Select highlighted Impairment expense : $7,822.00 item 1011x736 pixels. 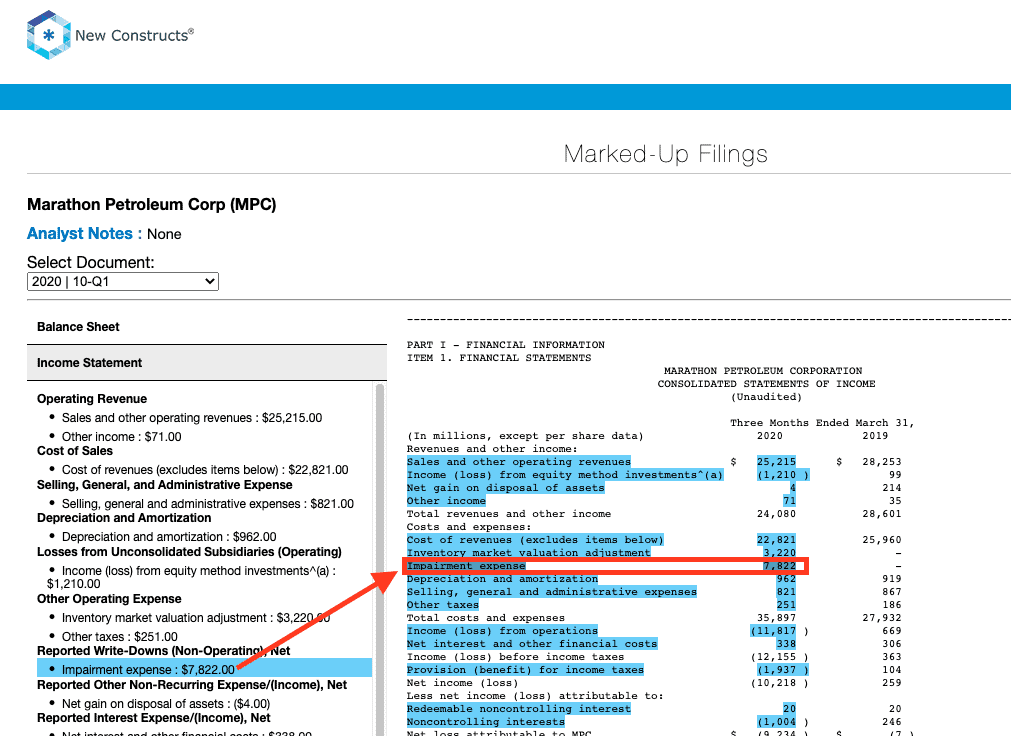pyautogui.click(x=204, y=670)
